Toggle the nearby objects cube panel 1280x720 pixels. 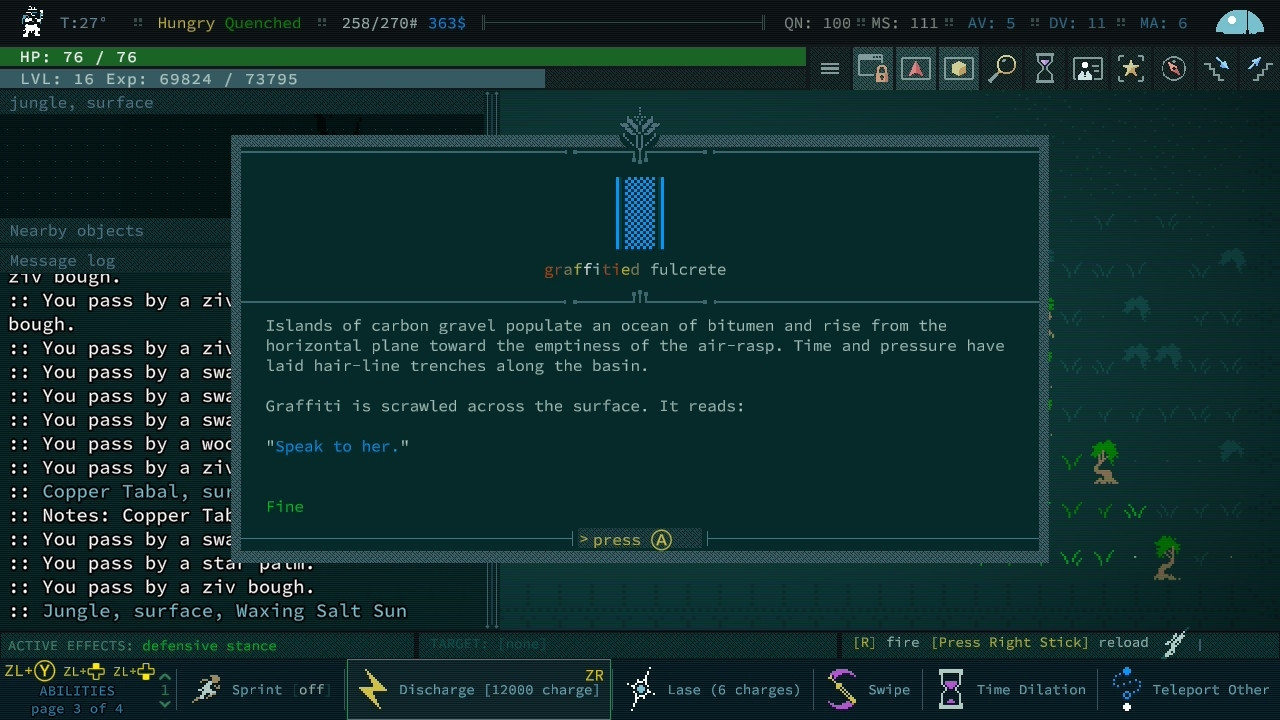click(x=959, y=69)
